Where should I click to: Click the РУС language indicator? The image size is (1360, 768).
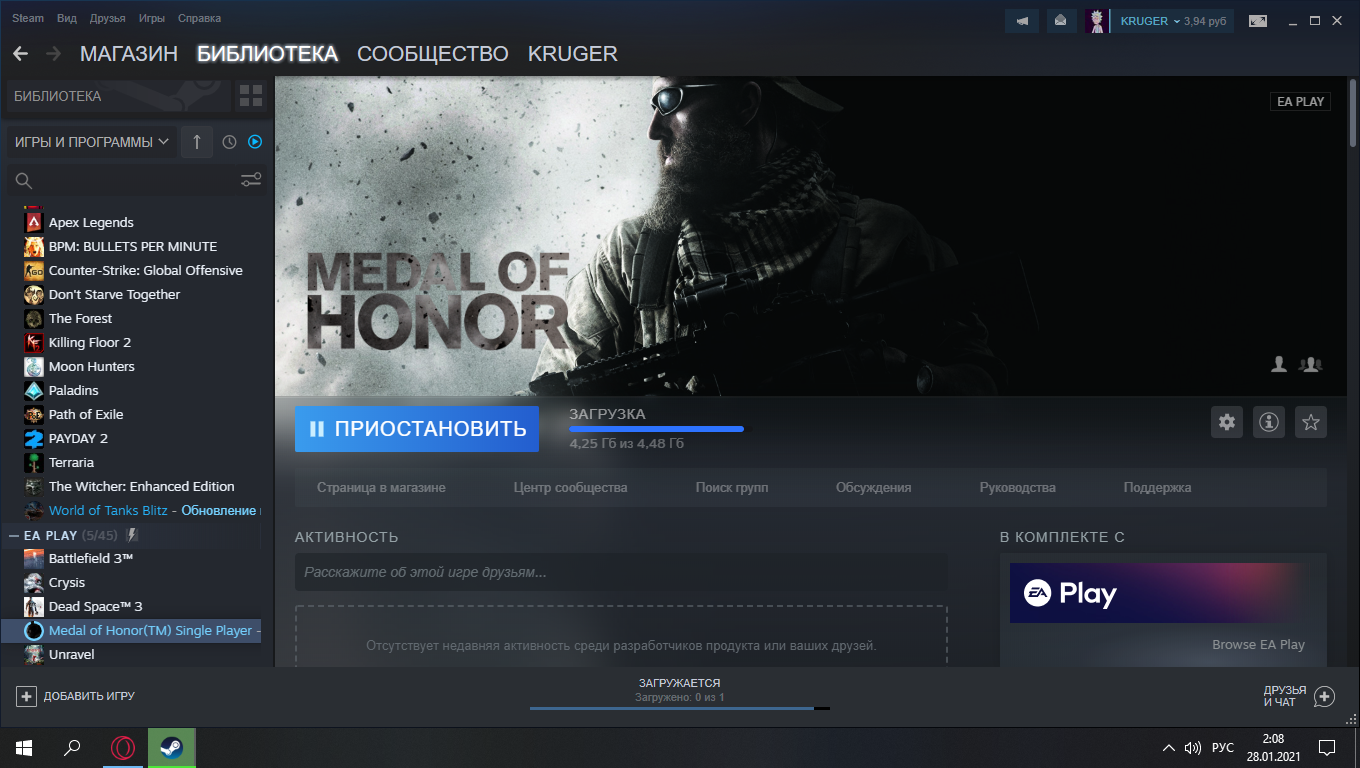[1223, 748]
